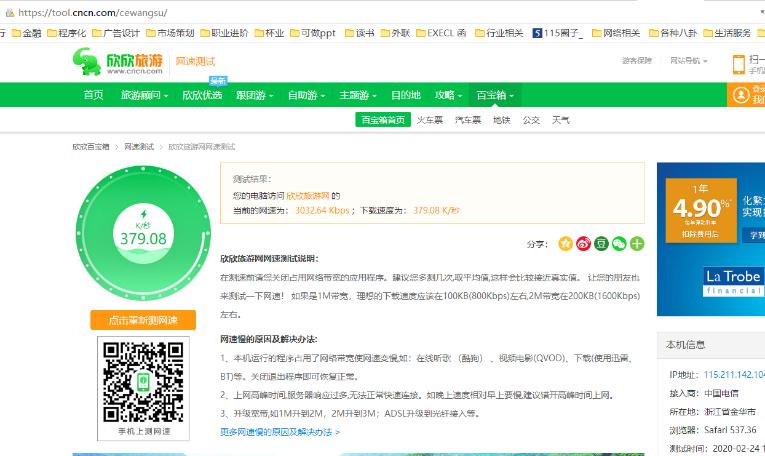765x456 pixels.
Task: Go to 首页 in the green navbar
Action: coord(93,95)
